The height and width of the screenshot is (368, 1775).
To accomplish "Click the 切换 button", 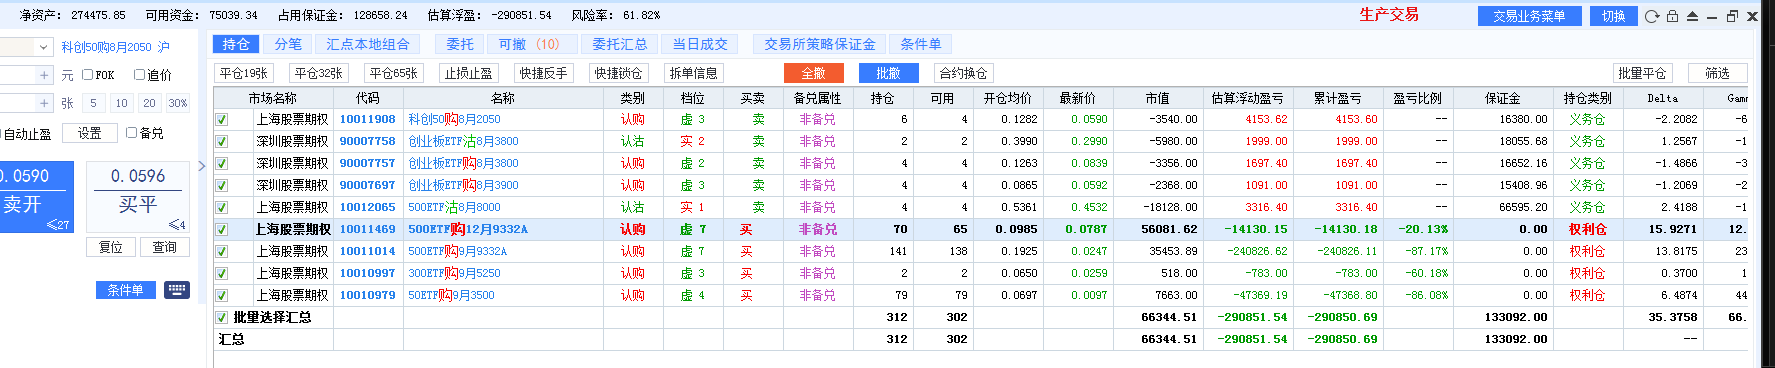I will (1614, 16).
